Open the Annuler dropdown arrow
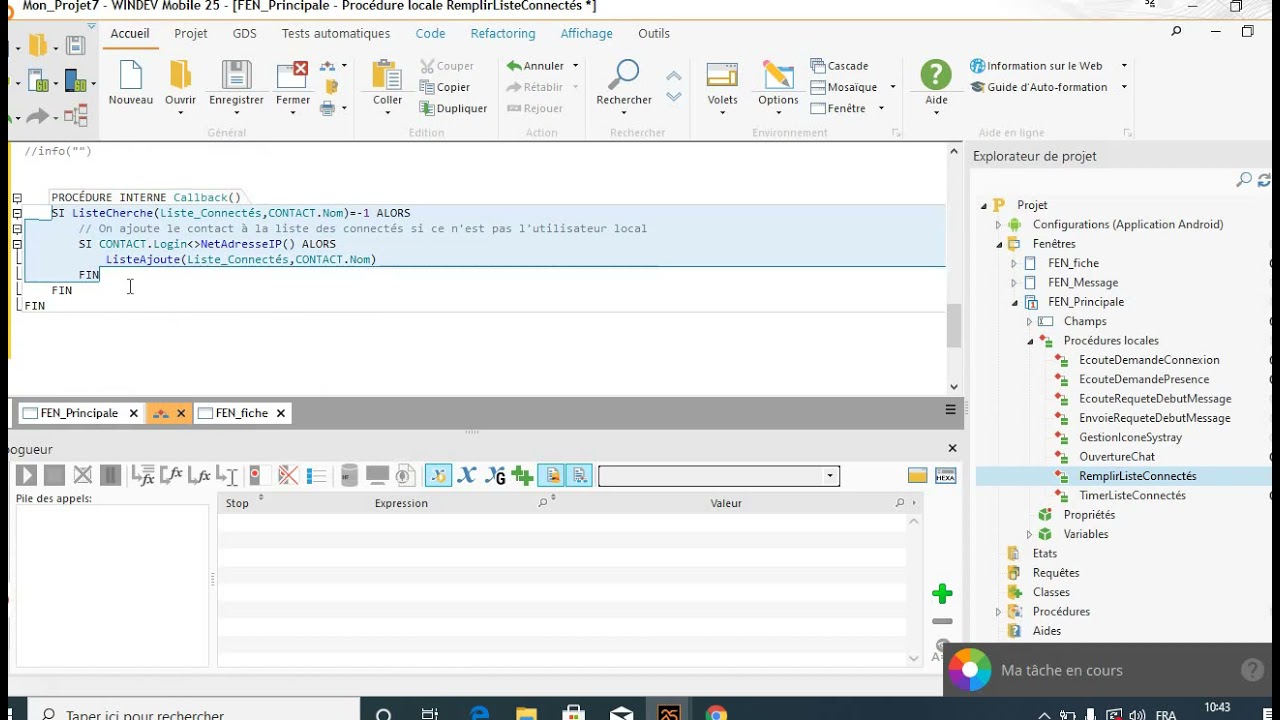 (575, 66)
